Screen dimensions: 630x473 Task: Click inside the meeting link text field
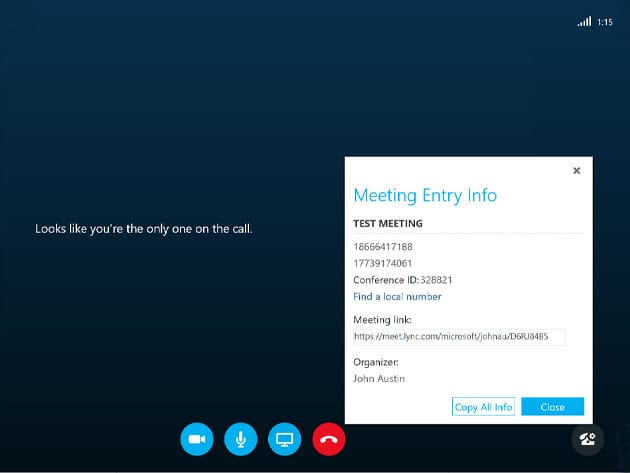pos(459,337)
